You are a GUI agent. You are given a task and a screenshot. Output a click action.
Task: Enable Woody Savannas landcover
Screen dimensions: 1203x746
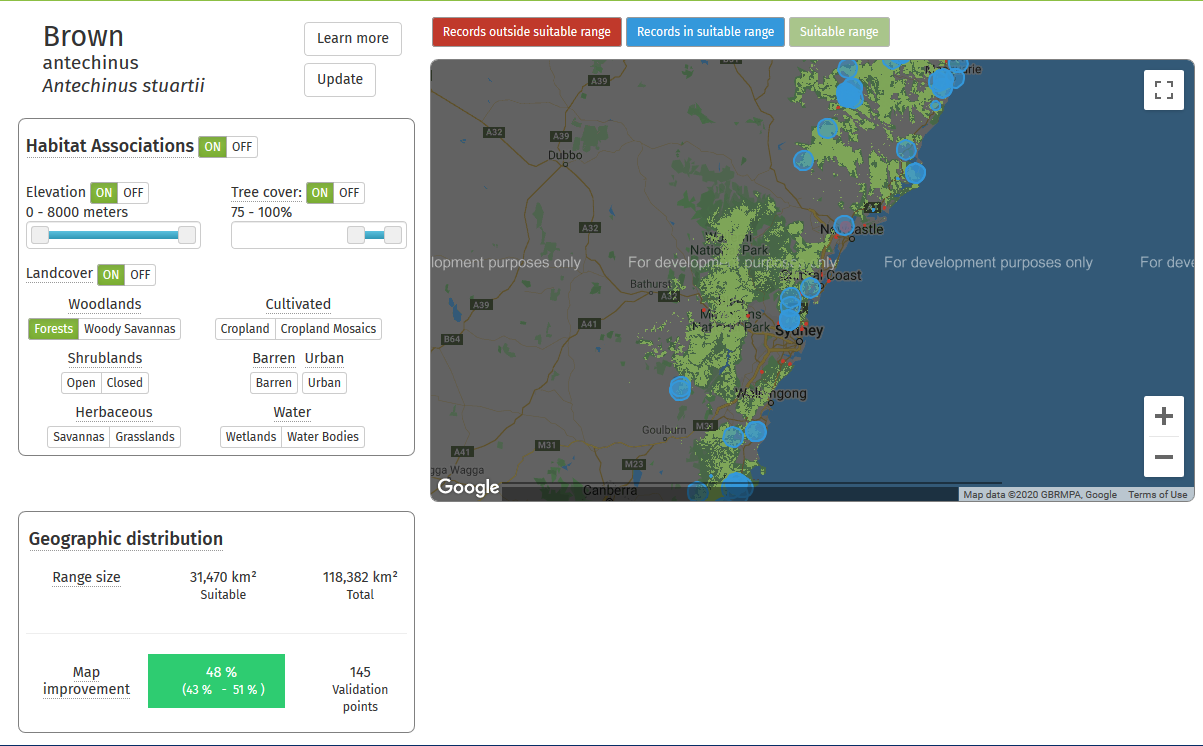tap(129, 329)
